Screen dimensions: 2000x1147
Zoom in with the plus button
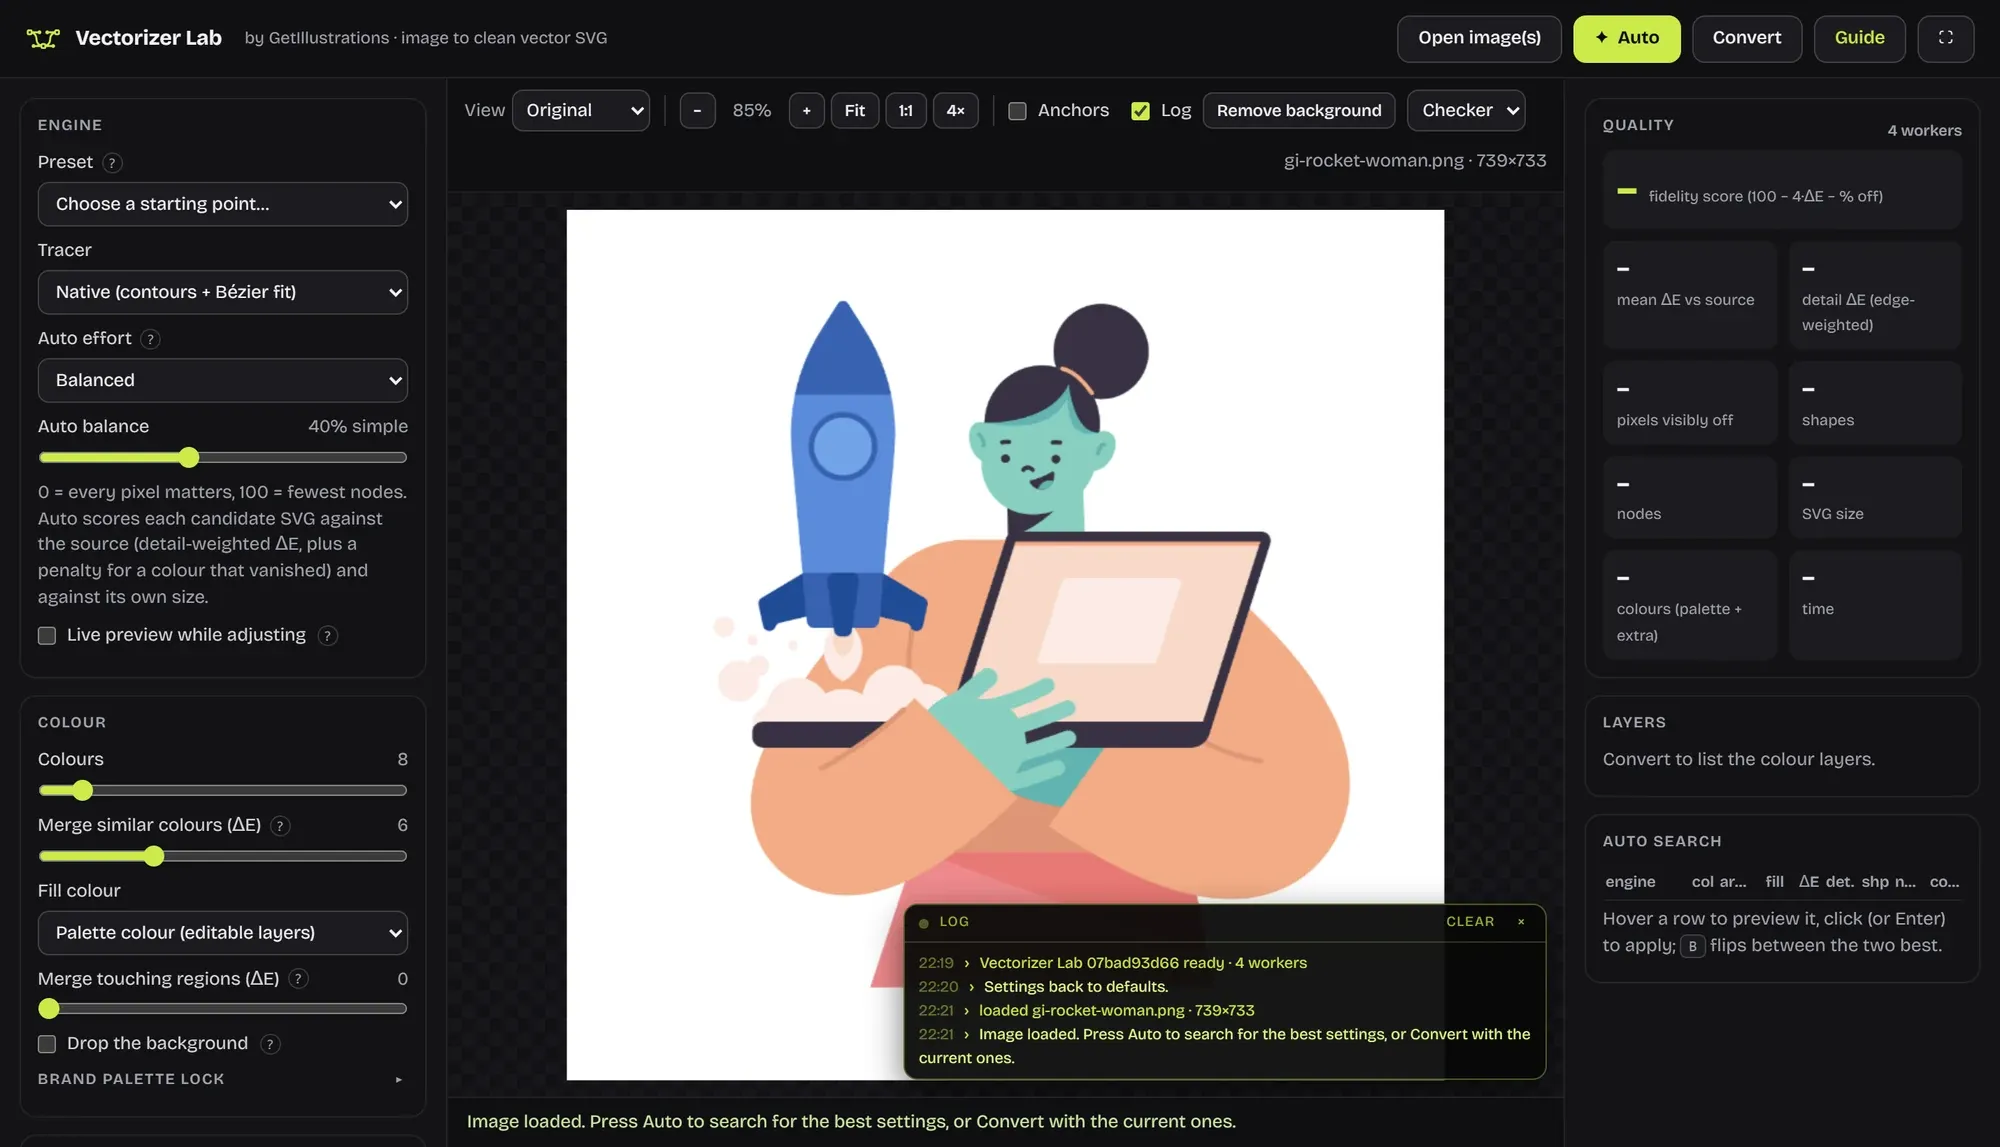tap(806, 110)
